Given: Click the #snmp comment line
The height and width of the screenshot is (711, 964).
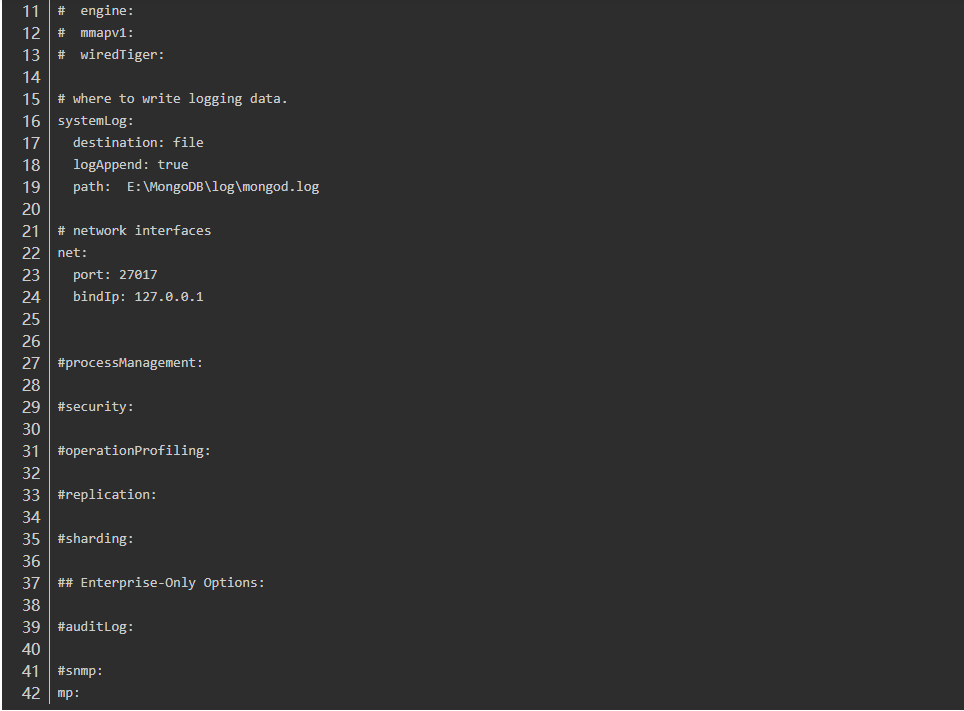Looking at the screenshot, I should click(80, 671).
